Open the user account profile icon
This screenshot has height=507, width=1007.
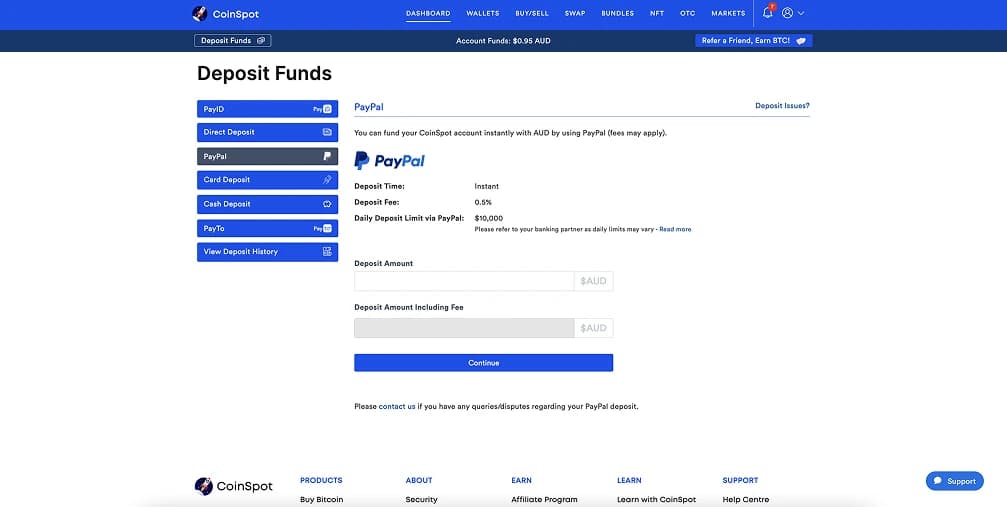[x=787, y=13]
